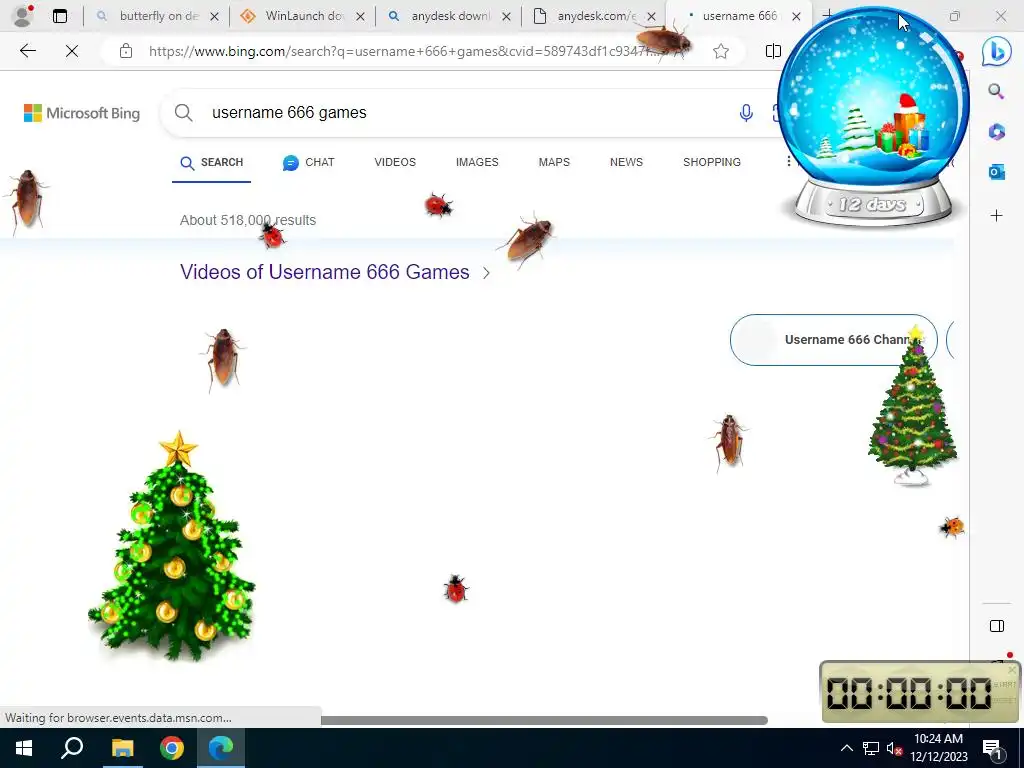Switch to NEWS results
1024x768 pixels.
point(626,162)
